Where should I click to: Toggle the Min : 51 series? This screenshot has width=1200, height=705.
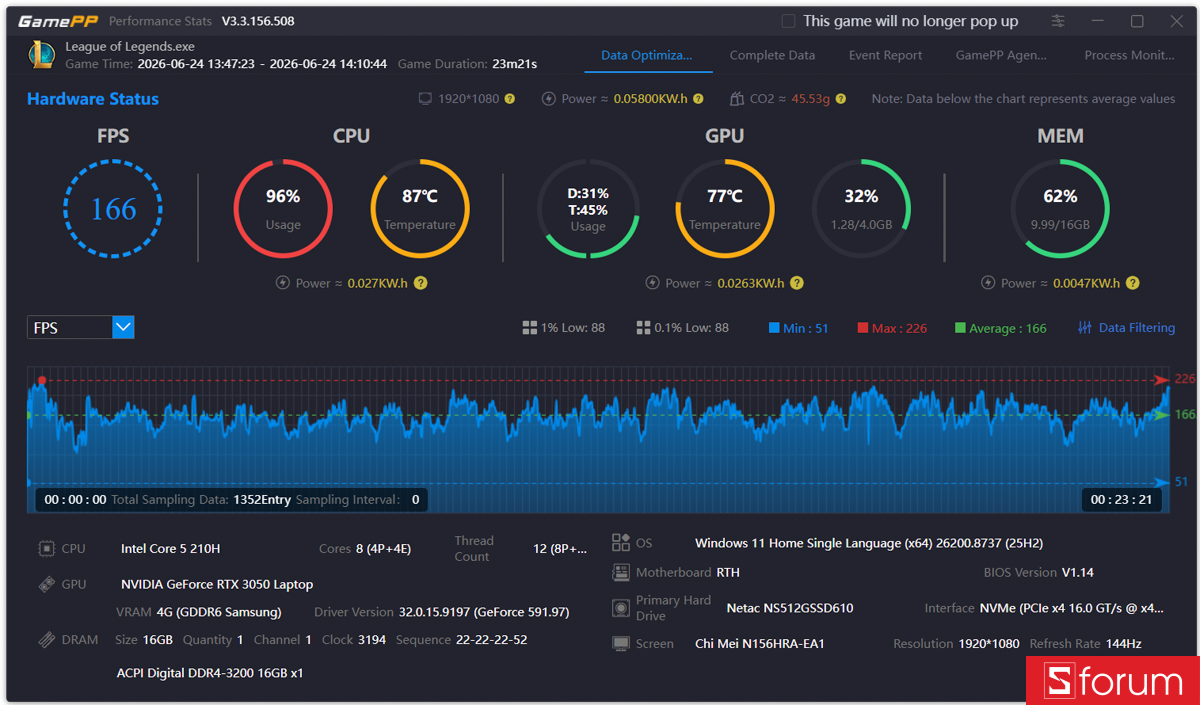[x=798, y=328]
